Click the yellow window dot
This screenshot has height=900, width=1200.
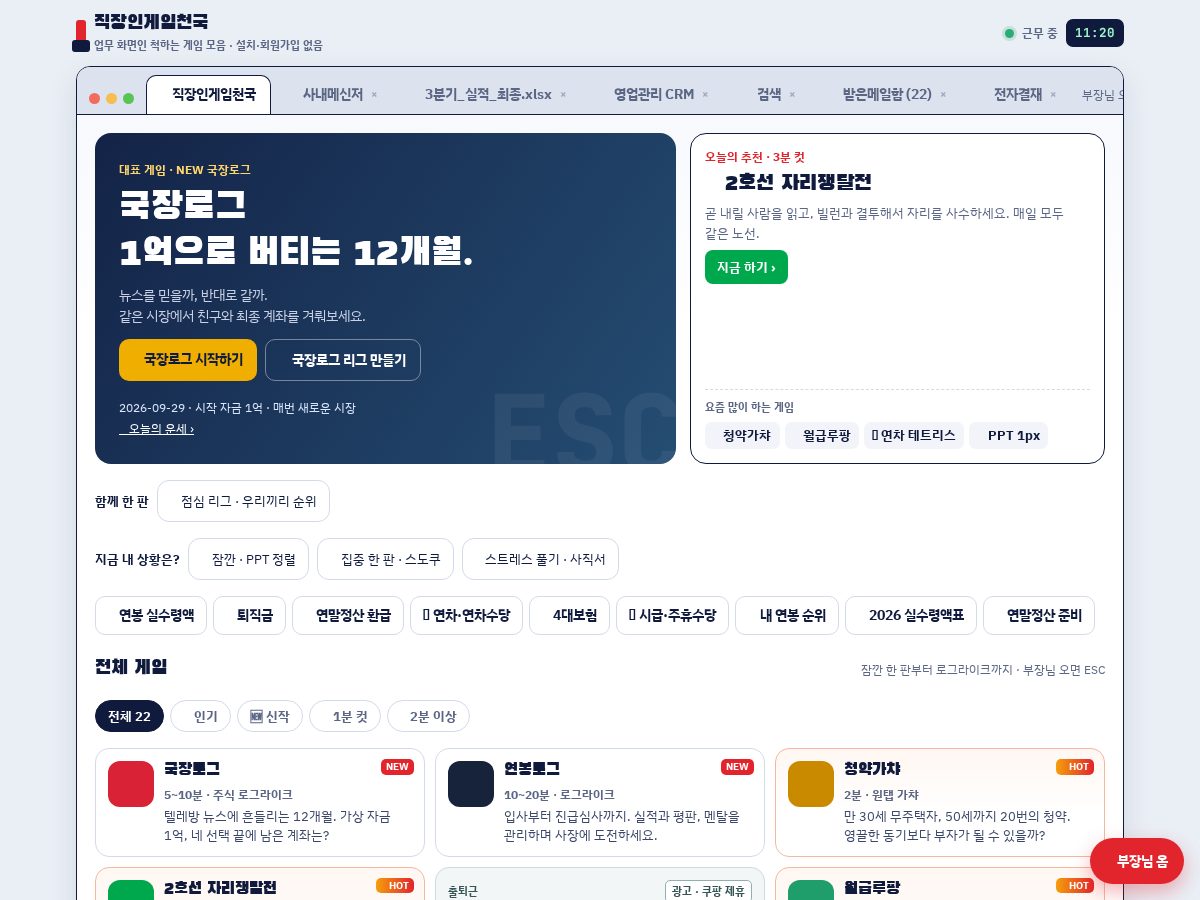(x=111, y=98)
